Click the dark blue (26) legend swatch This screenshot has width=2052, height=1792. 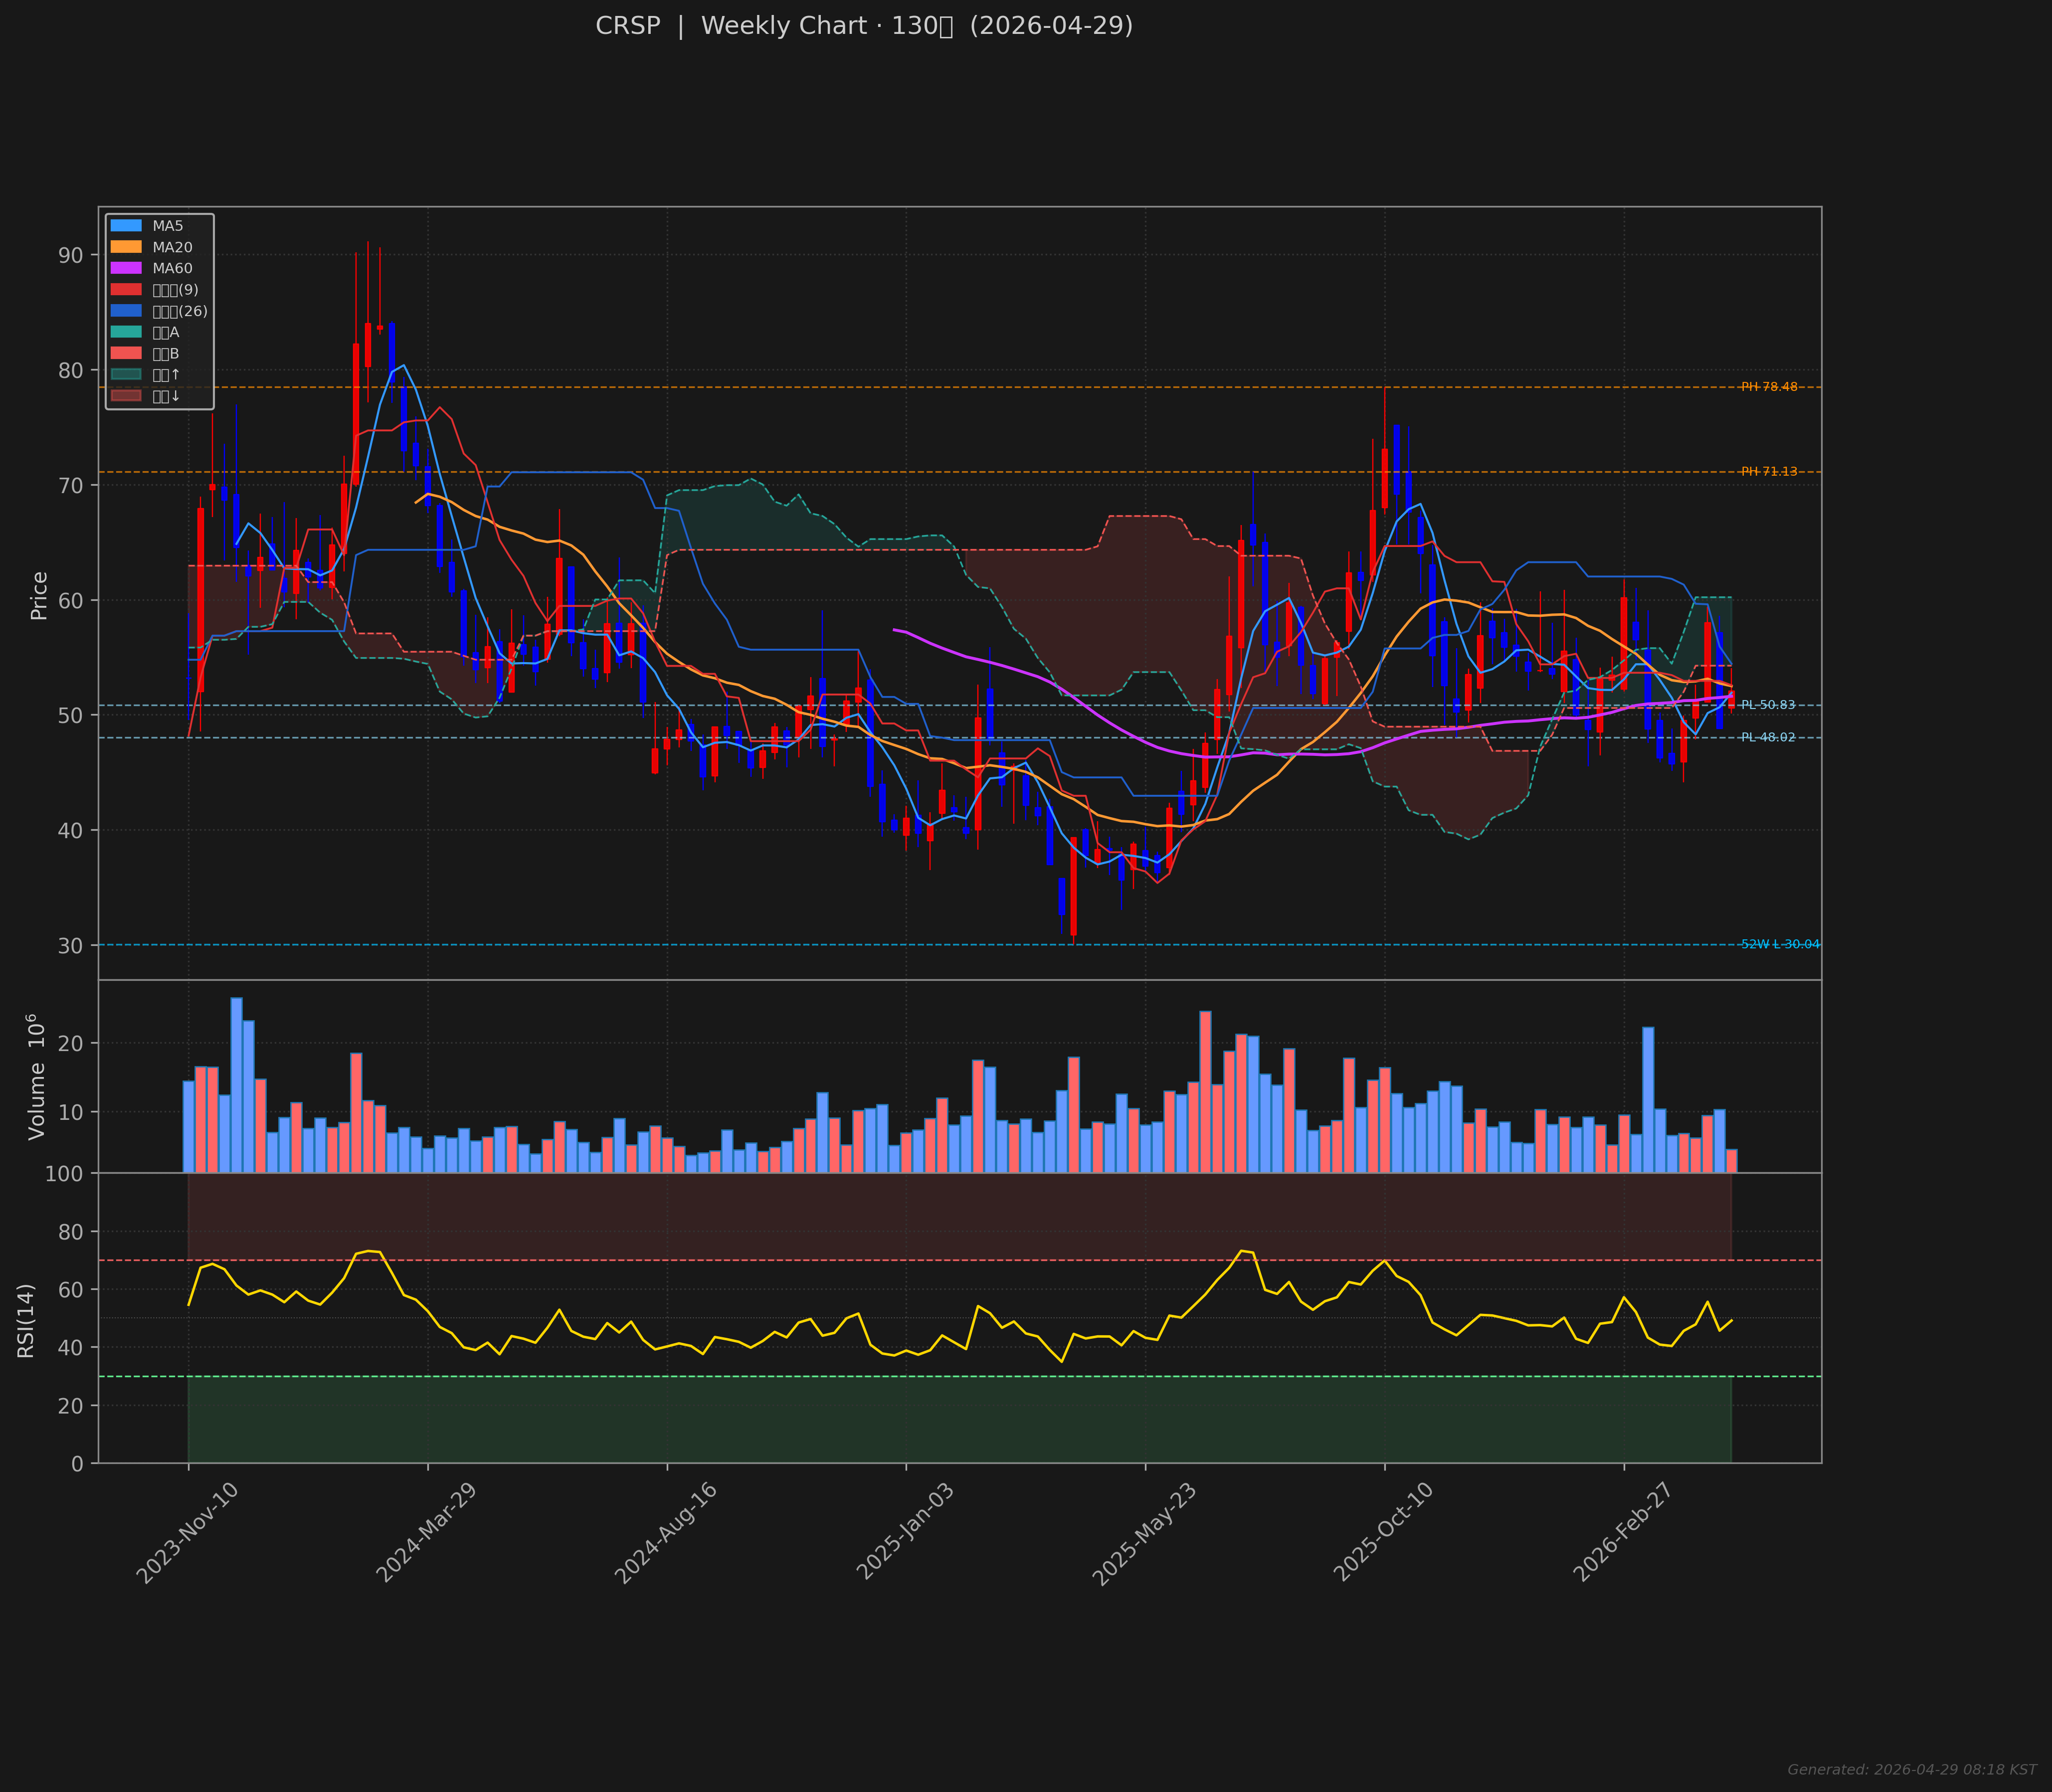click(126, 311)
